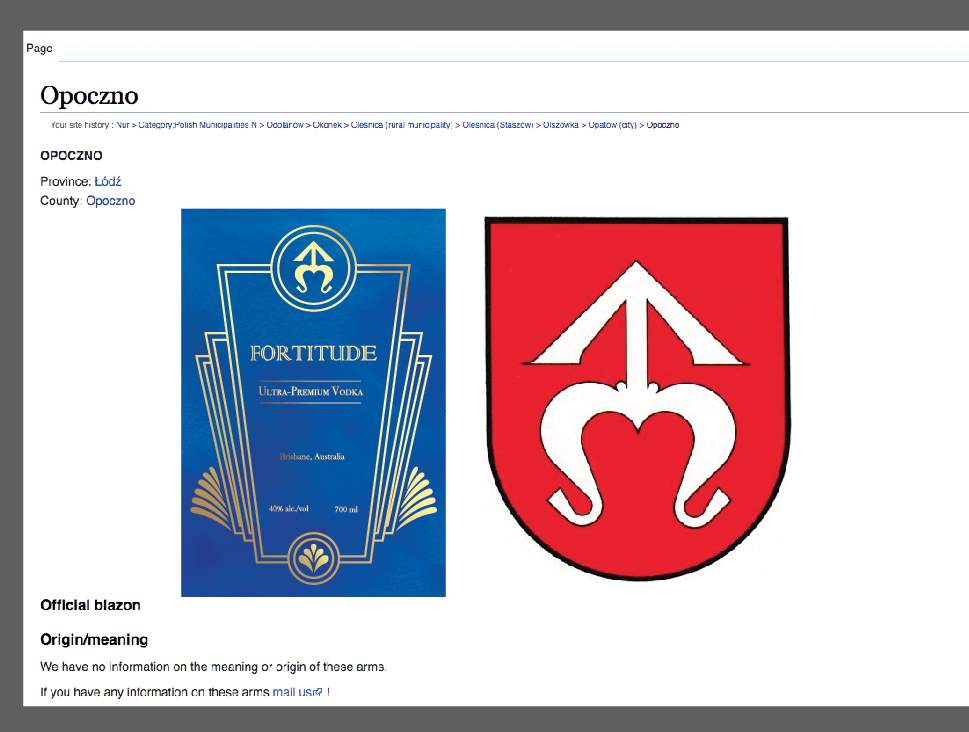Open 'Oleśnica (rural municipality)' breadcrumb link
The image size is (969, 732).
(x=402, y=125)
